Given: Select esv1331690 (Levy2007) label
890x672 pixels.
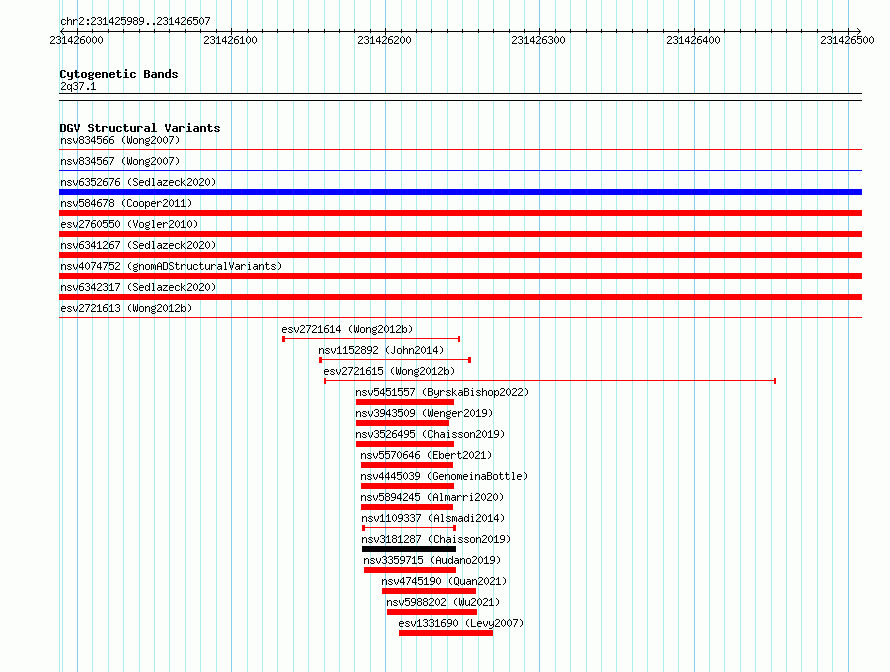Looking at the screenshot, I should pyautogui.click(x=461, y=623).
